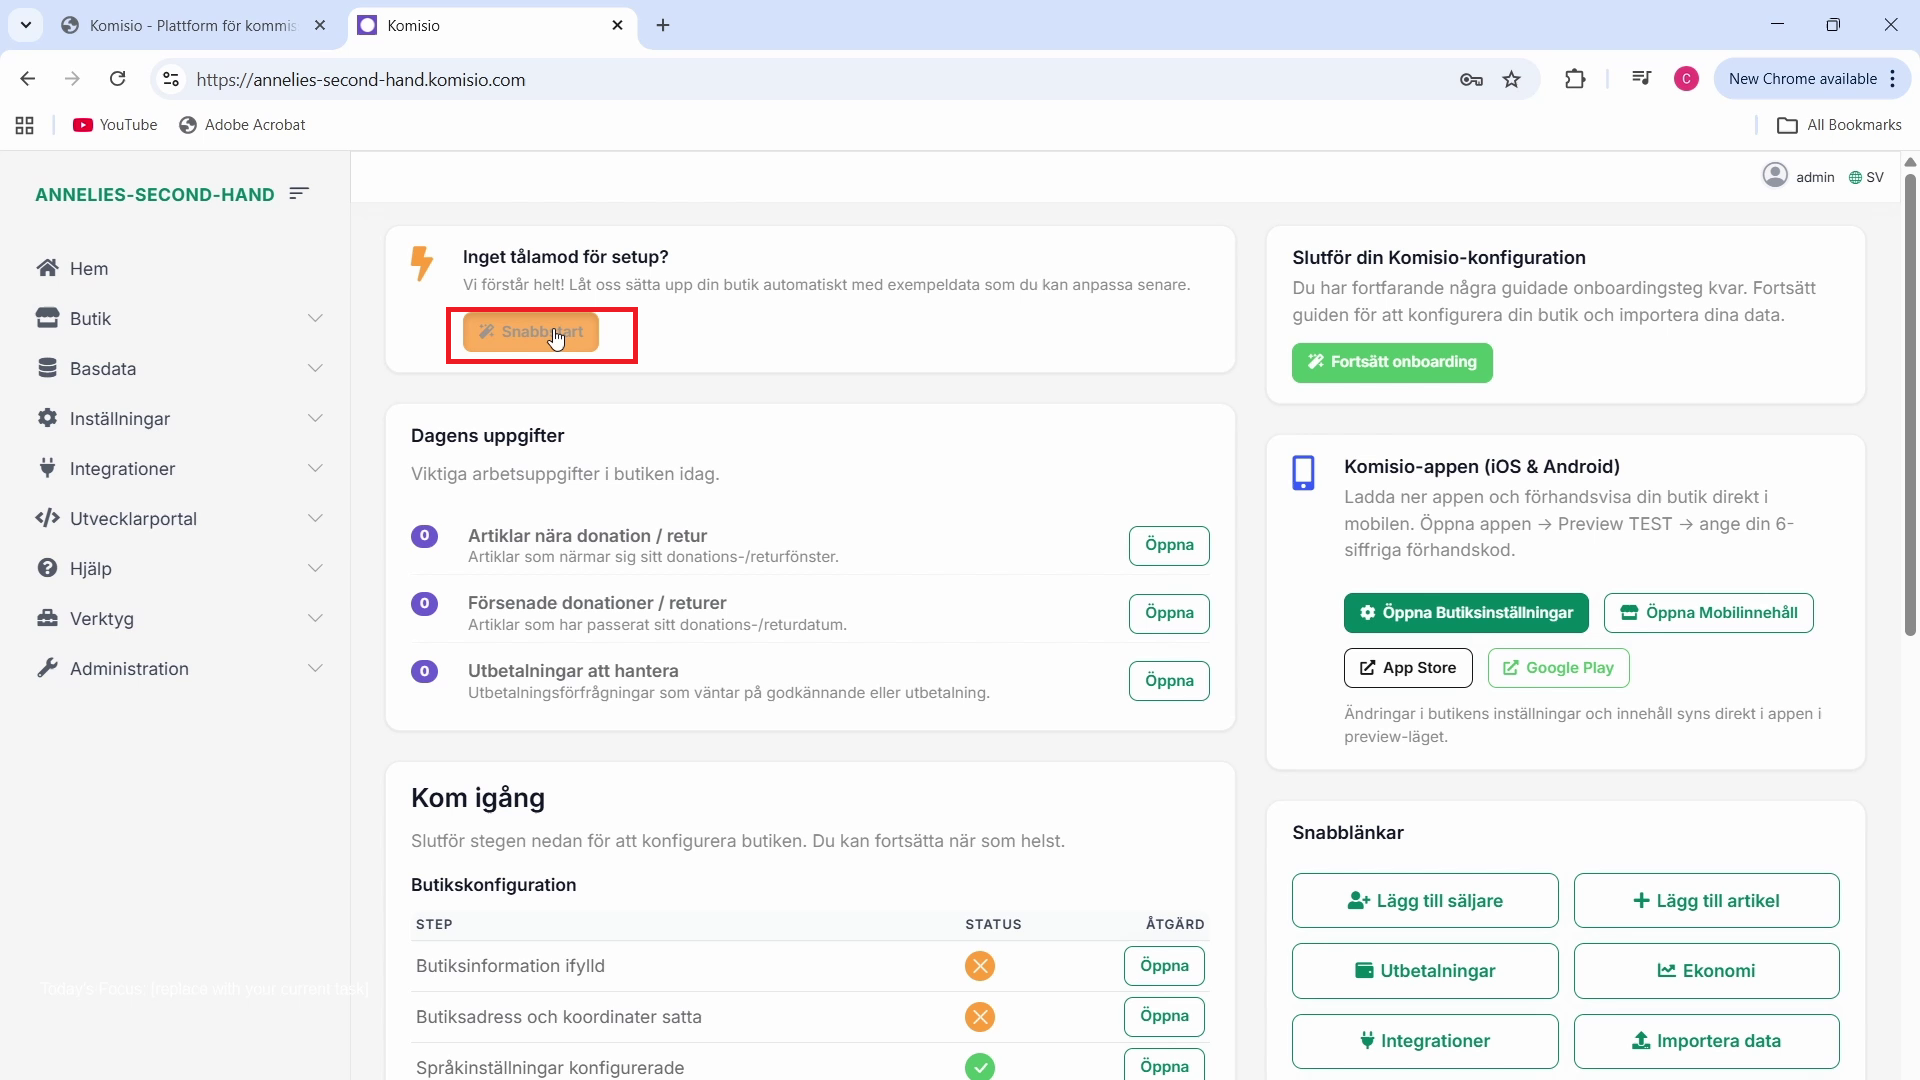The image size is (1920, 1080).
Task: Expand the Butik sidebar section
Action: click(x=316, y=318)
